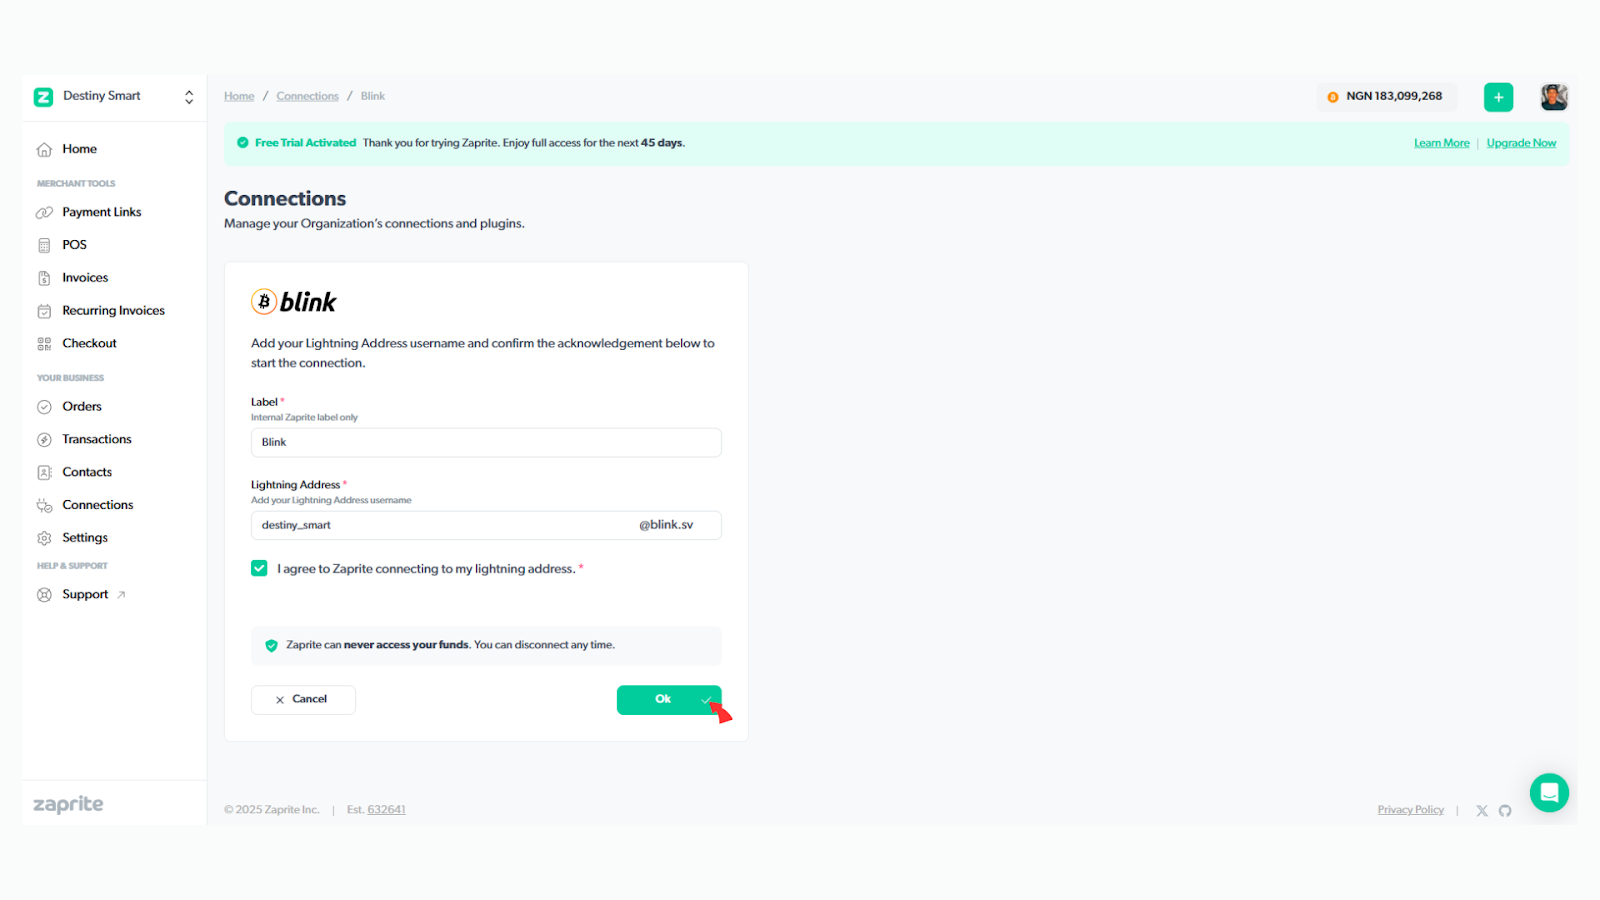
Task: Go to Invoices page
Action: click(85, 278)
